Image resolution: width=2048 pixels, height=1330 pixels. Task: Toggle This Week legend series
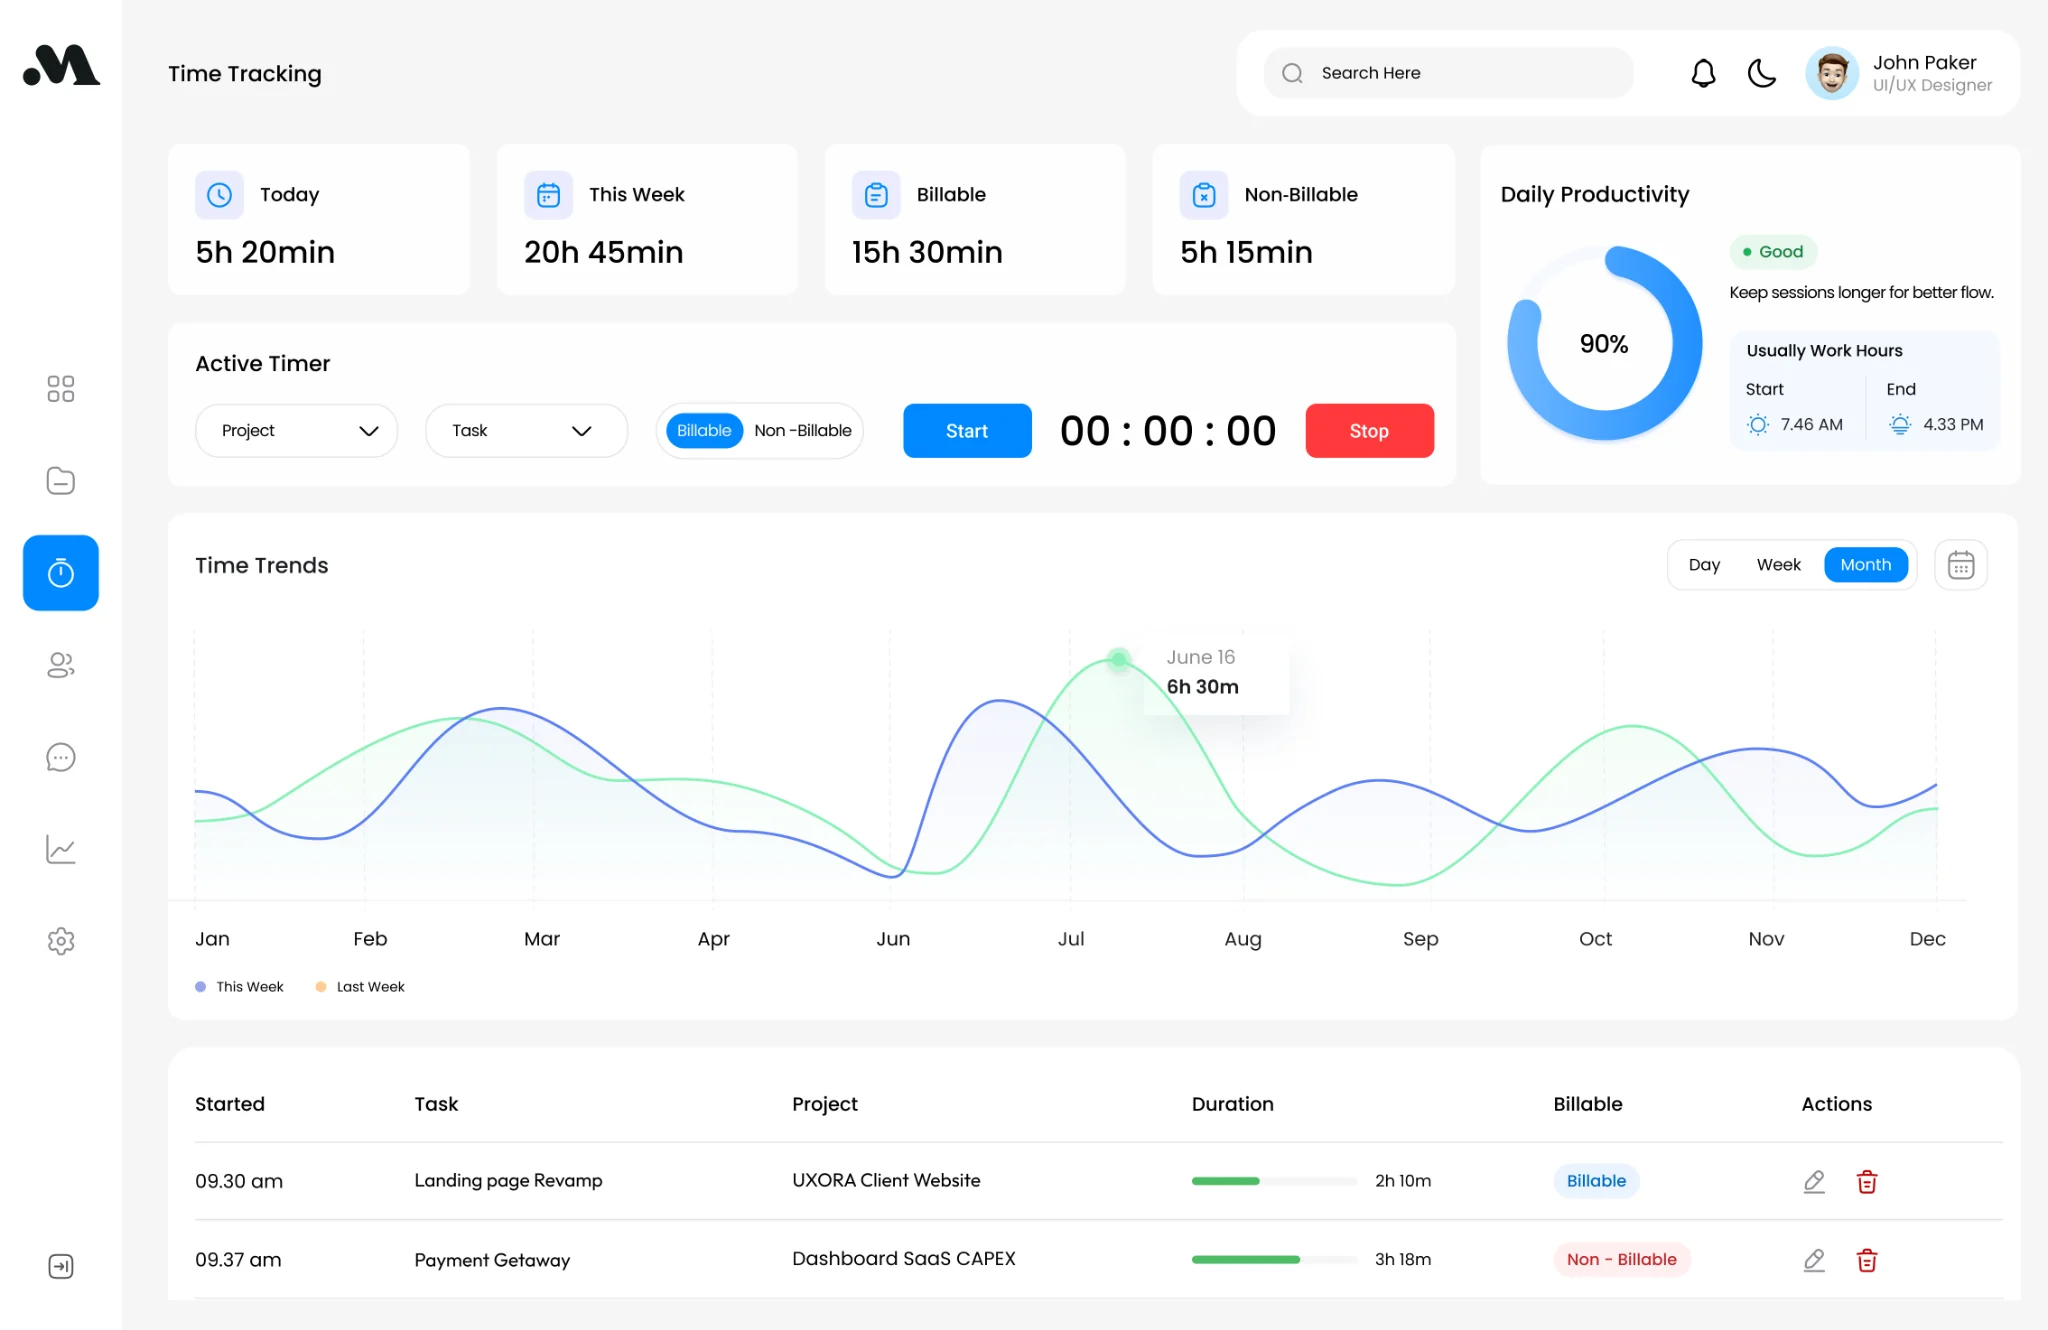click(239, 987)
